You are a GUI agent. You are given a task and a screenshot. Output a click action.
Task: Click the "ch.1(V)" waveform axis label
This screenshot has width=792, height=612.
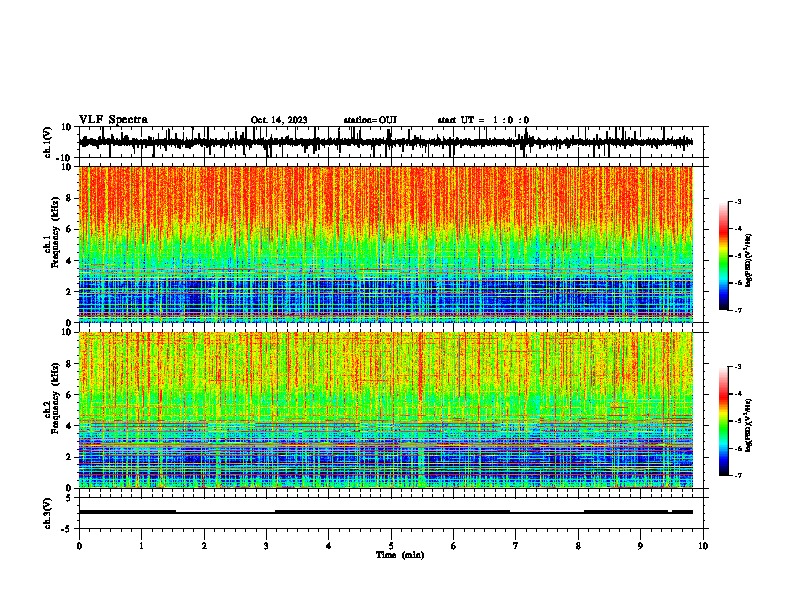pyautogui.click(x=48, y=142)
